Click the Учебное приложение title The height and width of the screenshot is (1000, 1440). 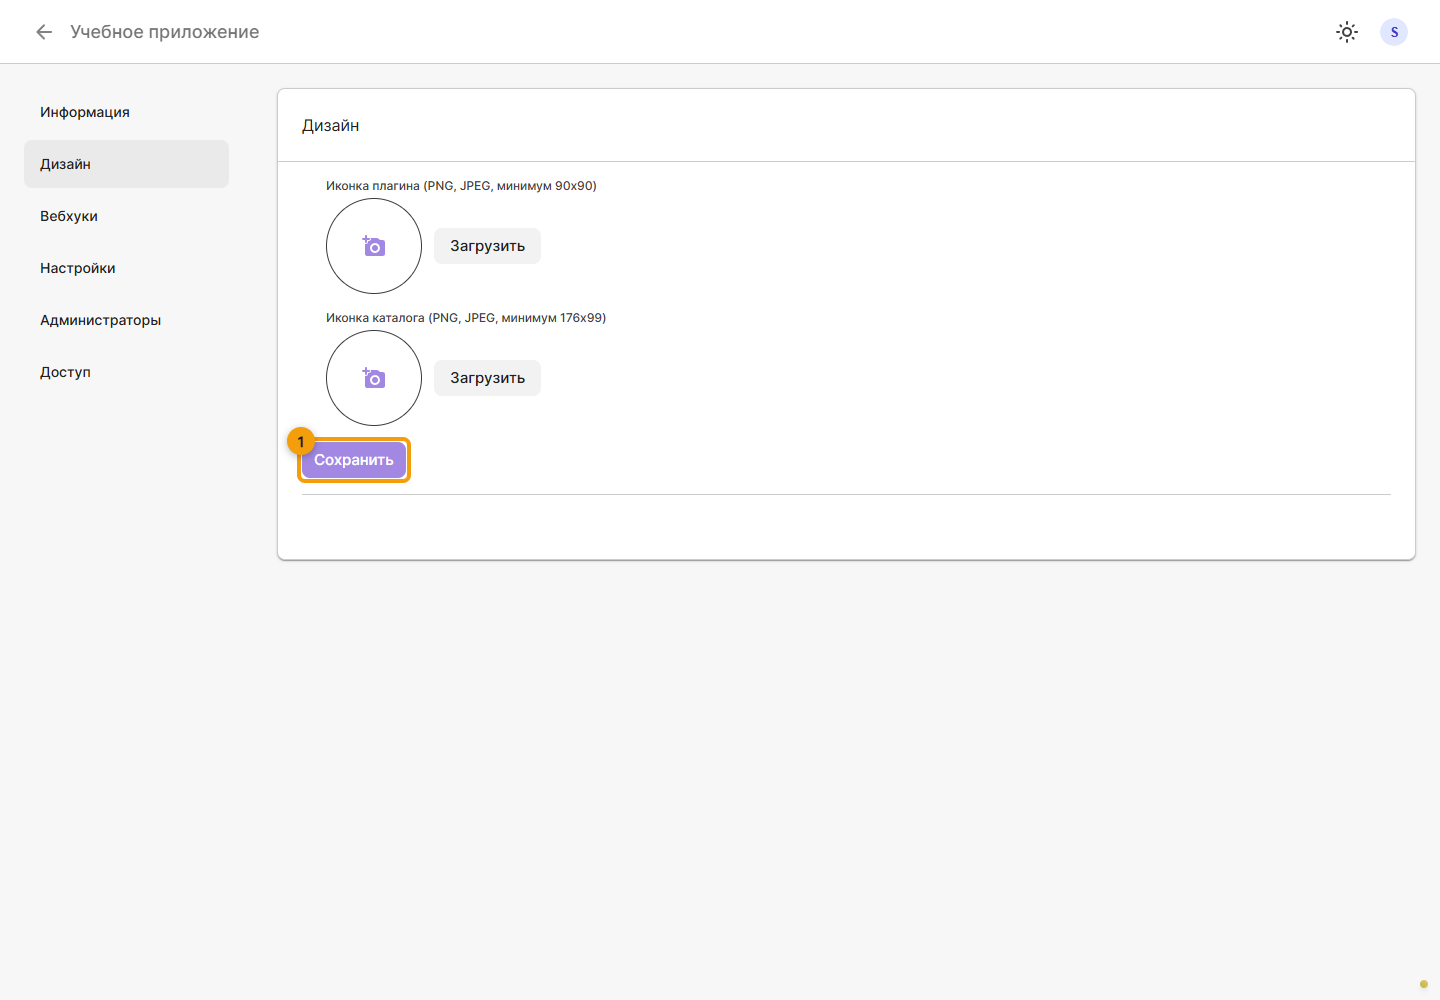[x=165, y=32]
